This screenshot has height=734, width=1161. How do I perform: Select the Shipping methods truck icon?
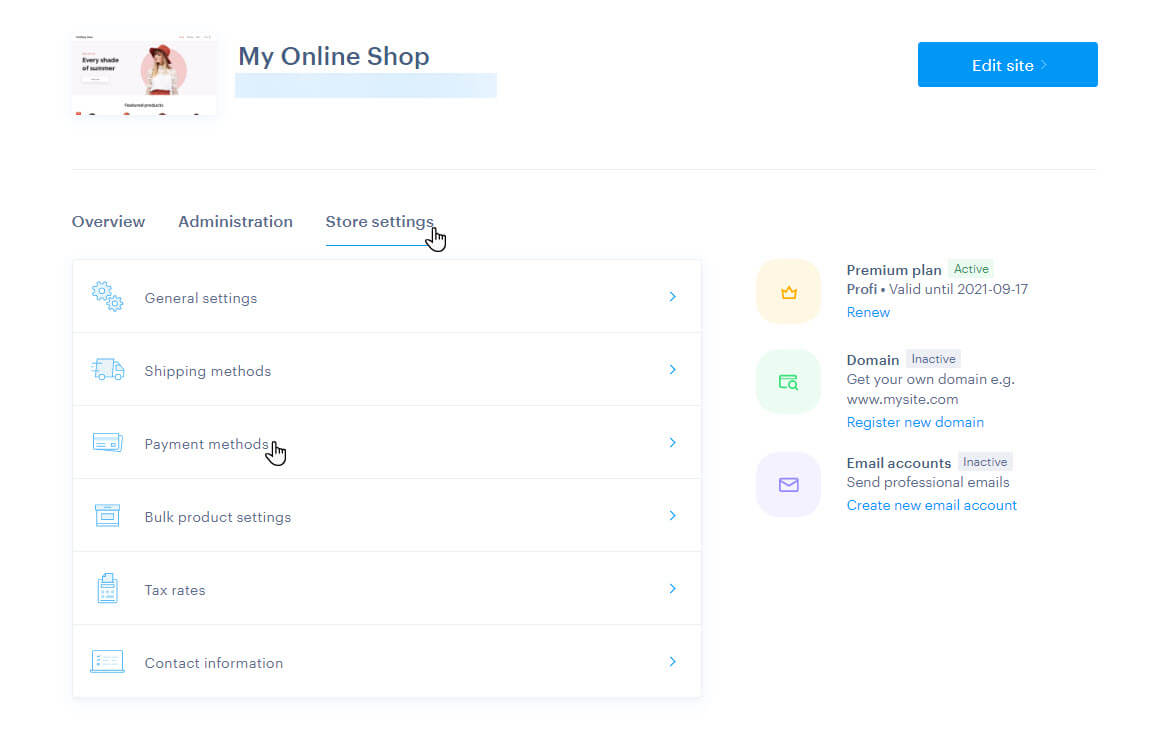click(x=107, y=369)
